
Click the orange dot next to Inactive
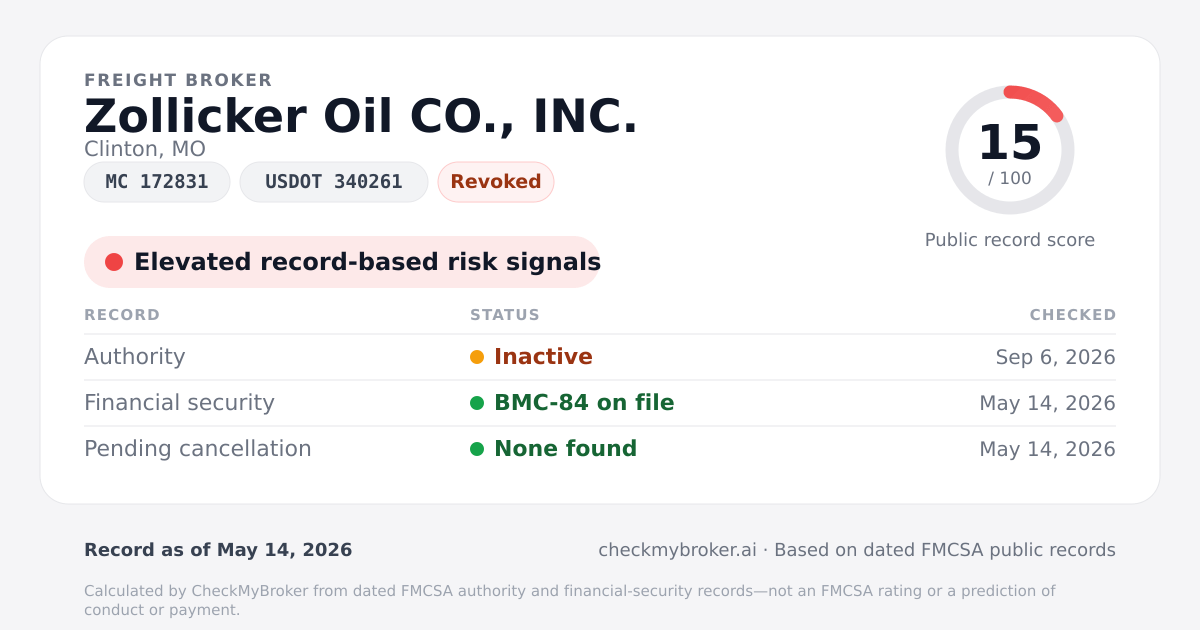477,357
